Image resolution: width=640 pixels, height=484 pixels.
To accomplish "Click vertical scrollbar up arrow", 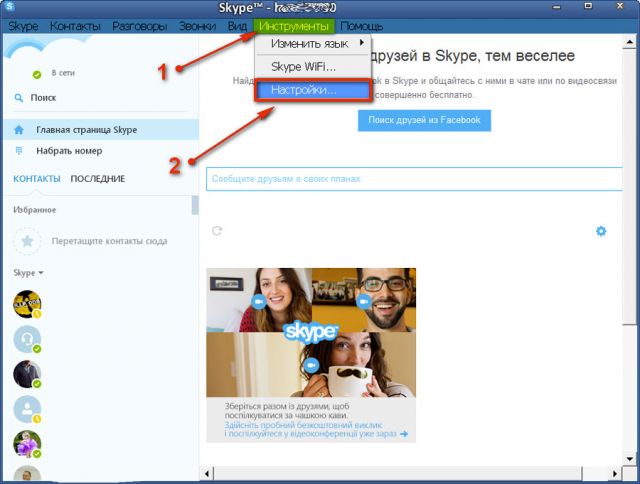I will pos(629,42).
